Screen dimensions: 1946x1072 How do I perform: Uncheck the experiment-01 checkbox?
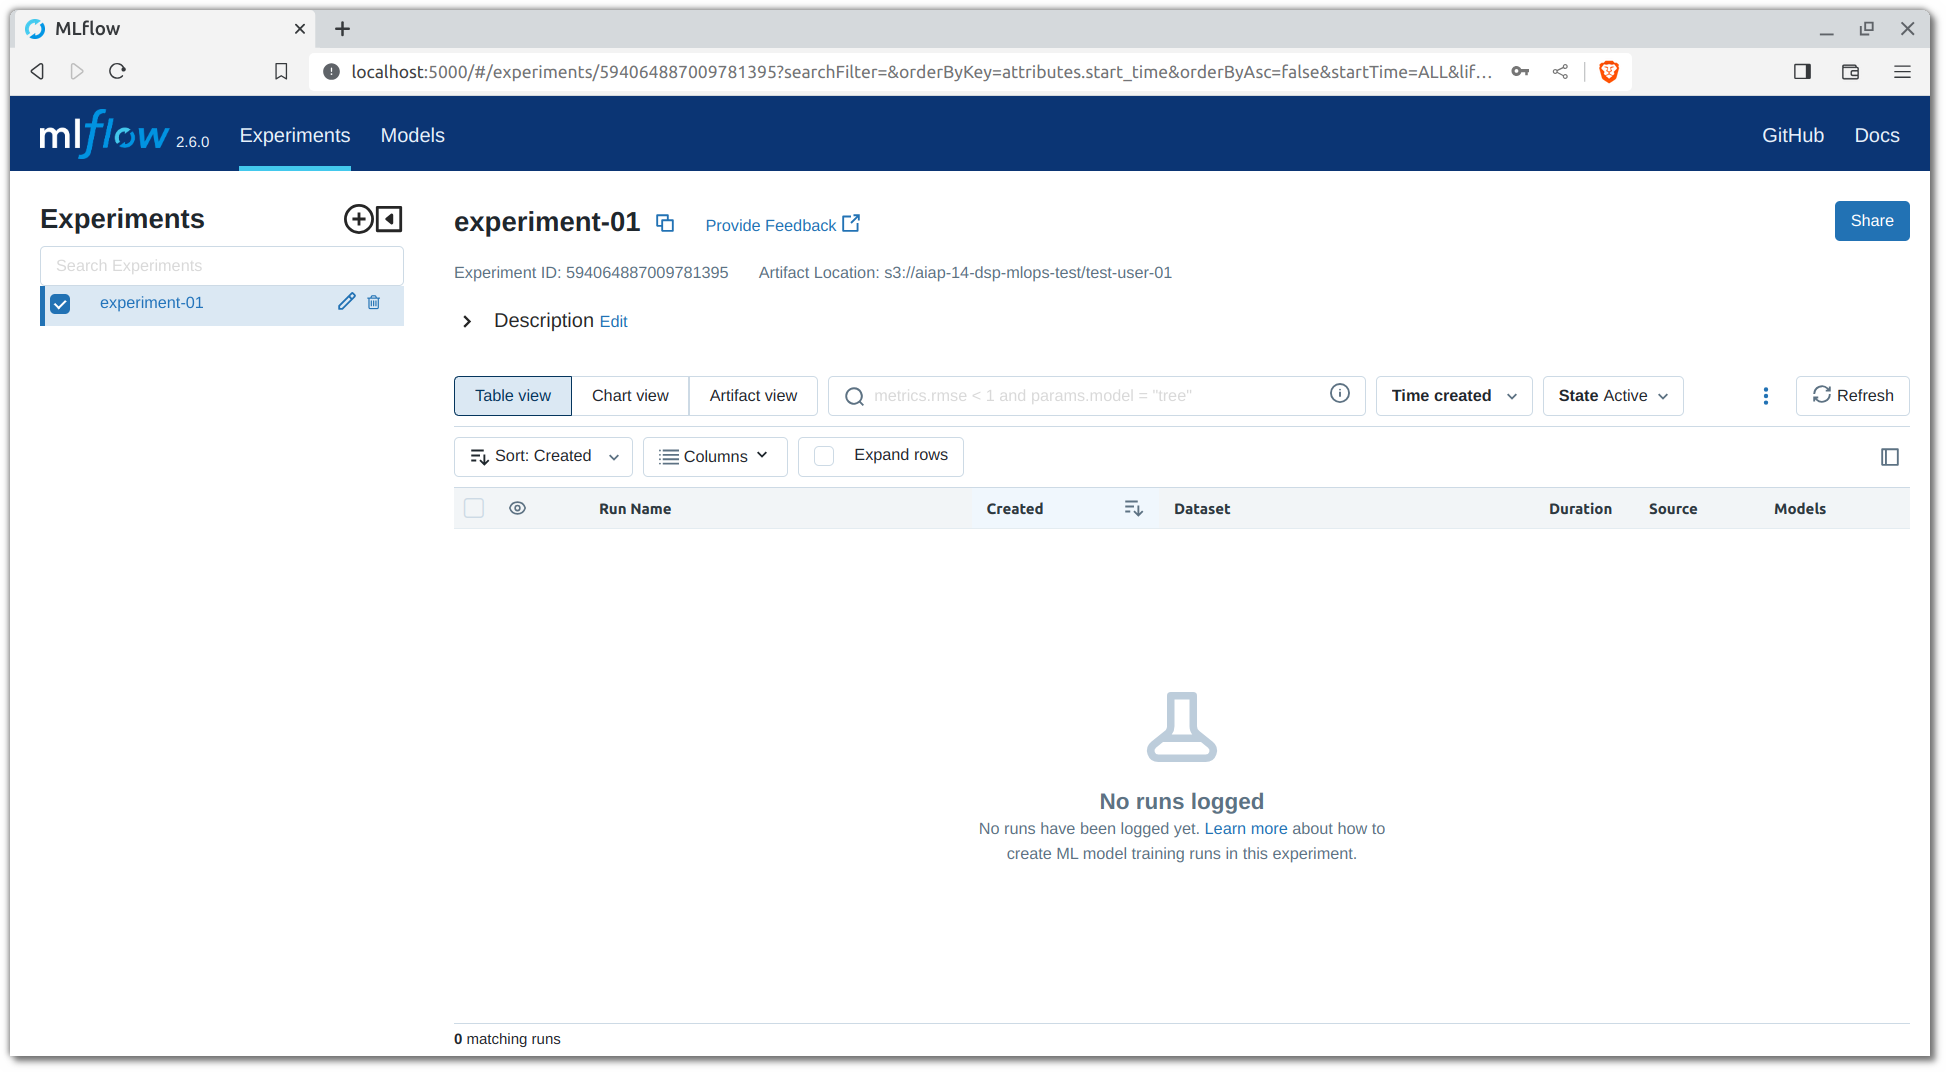pos(60,304)
